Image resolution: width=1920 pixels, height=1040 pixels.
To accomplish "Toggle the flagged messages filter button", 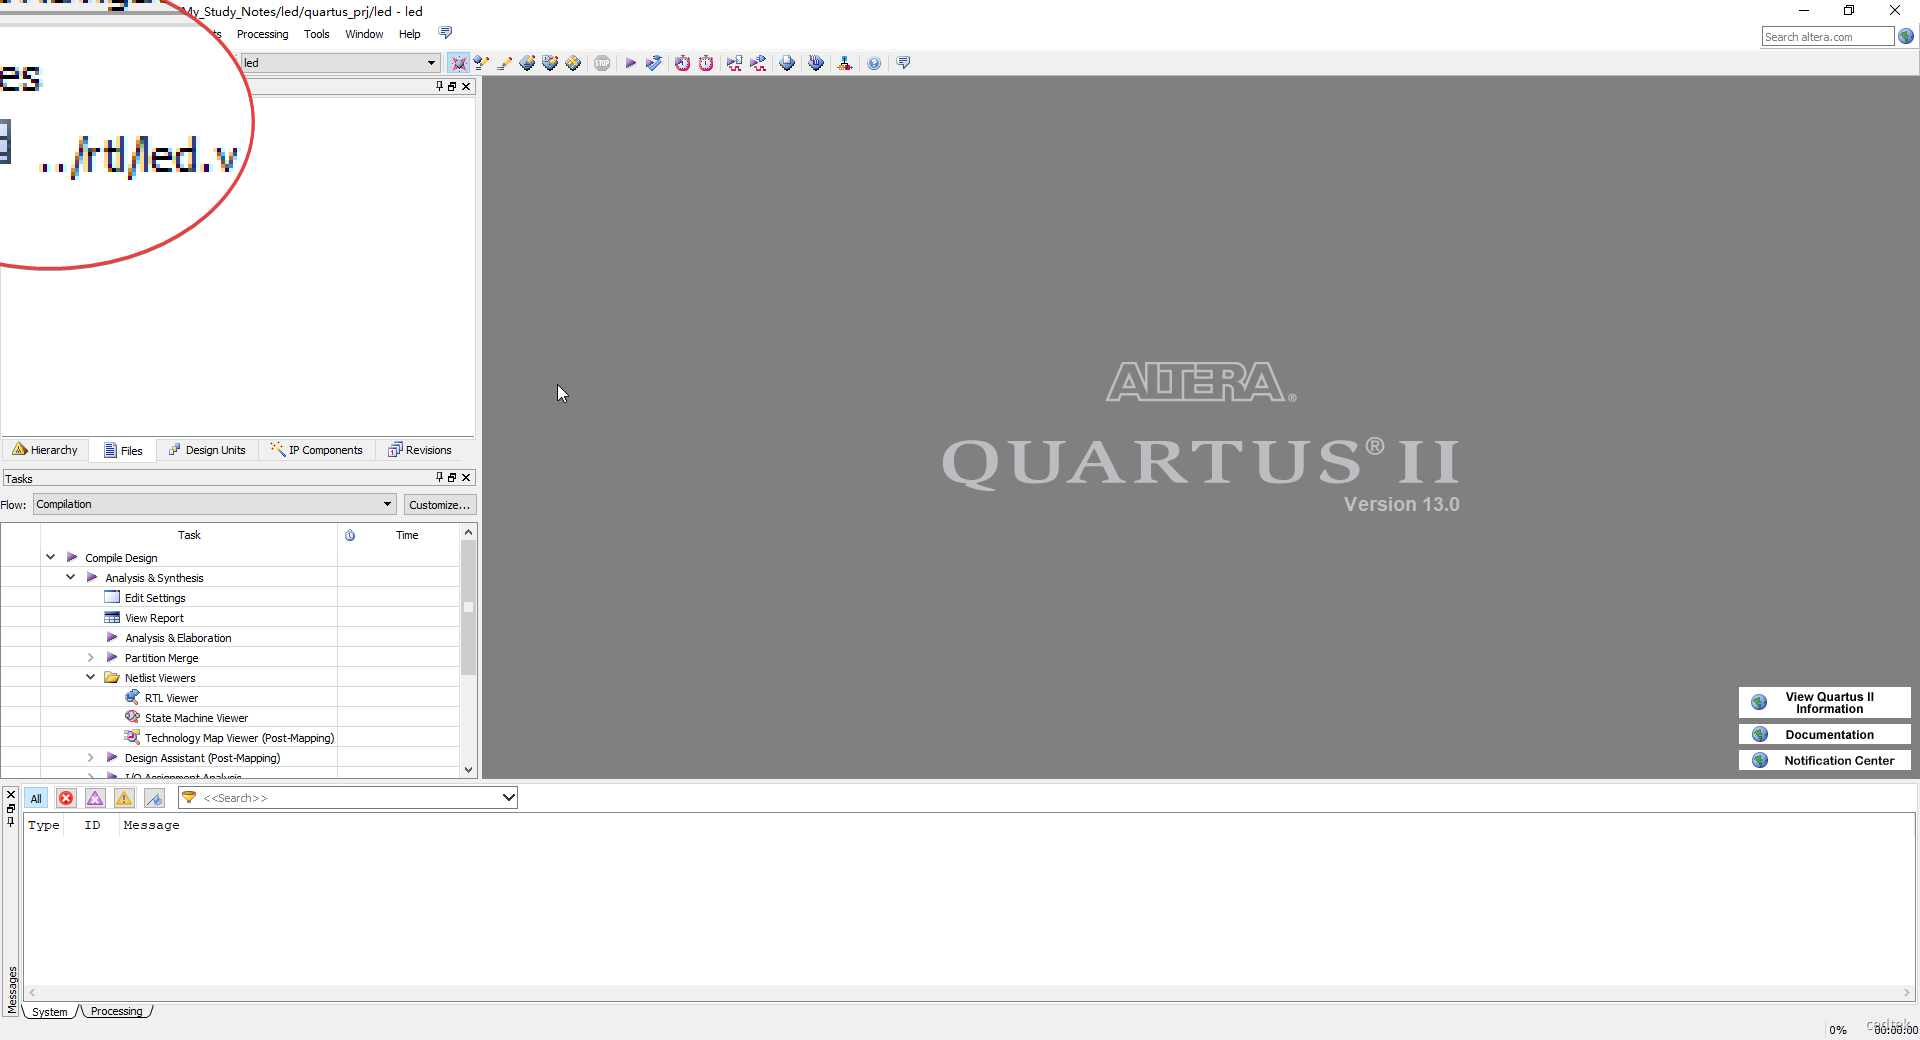I will (x=154, y=798).
